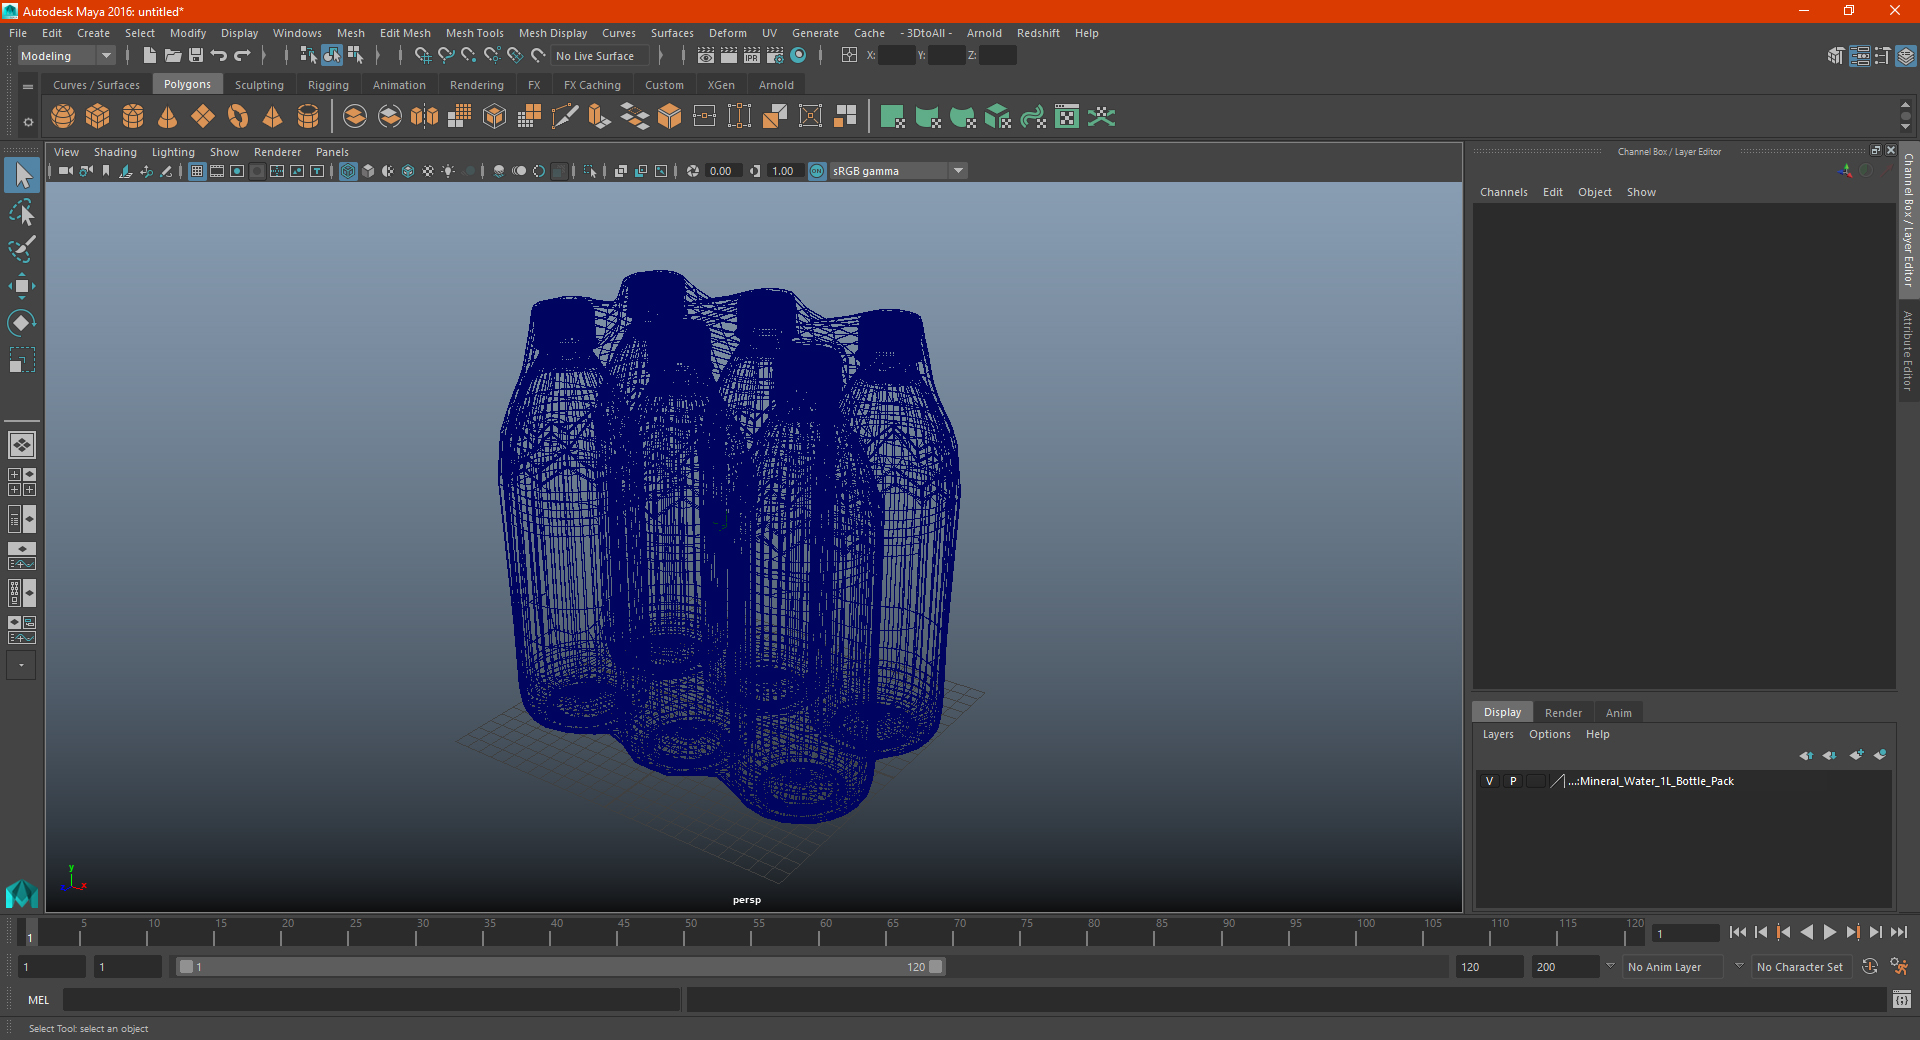Create a polygon pipe from the shelf
The height and width of the screenshot is (1040, 1920).
click(x=308, y=117)
